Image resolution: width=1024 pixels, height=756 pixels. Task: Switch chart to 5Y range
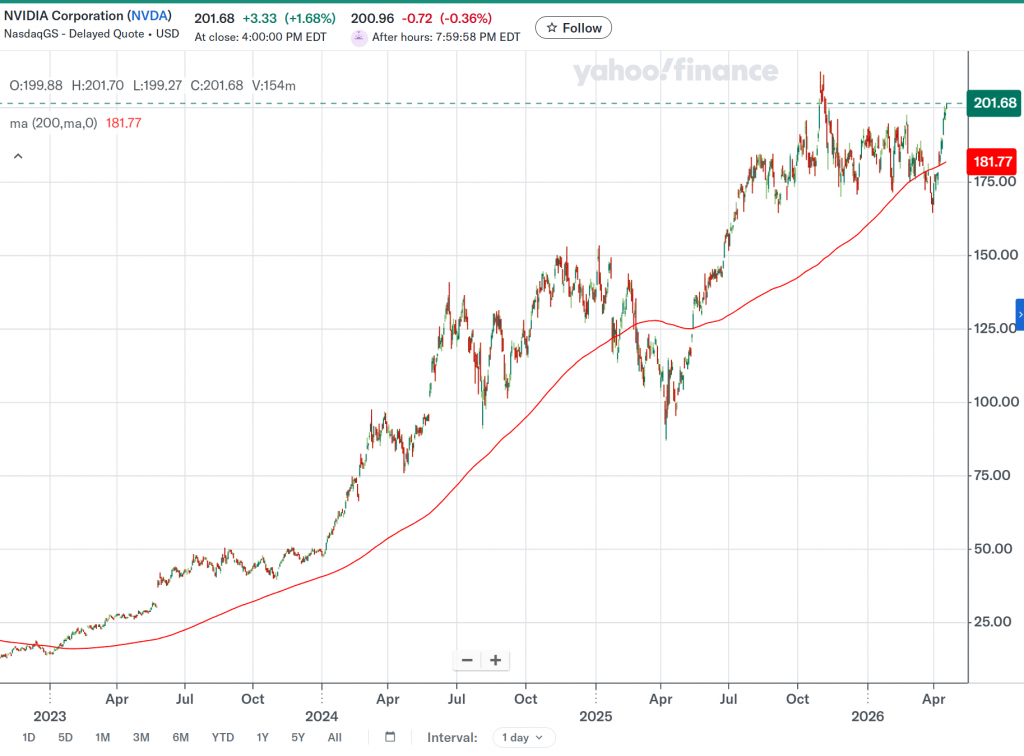[x=298, y=737]
